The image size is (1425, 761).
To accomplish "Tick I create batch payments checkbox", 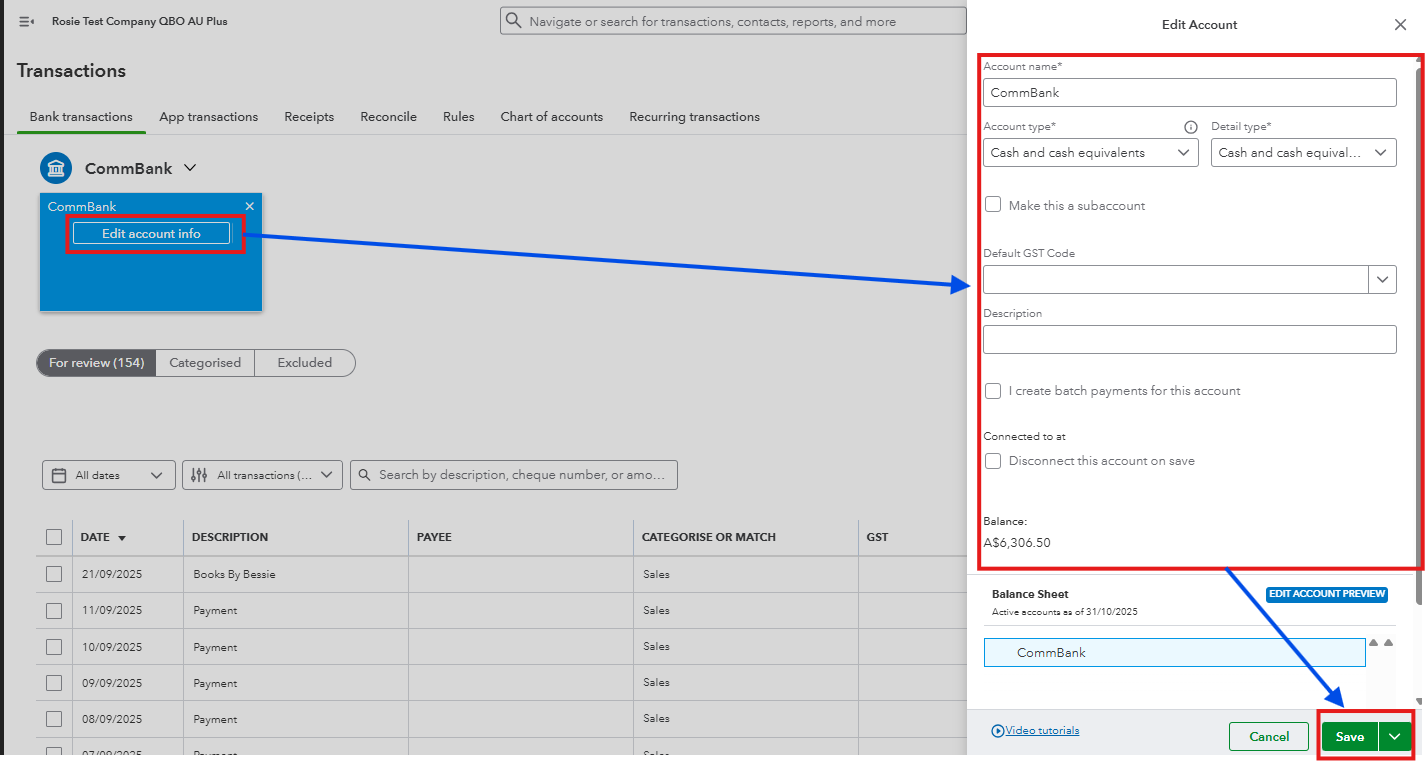I will (x=993, y=391).
